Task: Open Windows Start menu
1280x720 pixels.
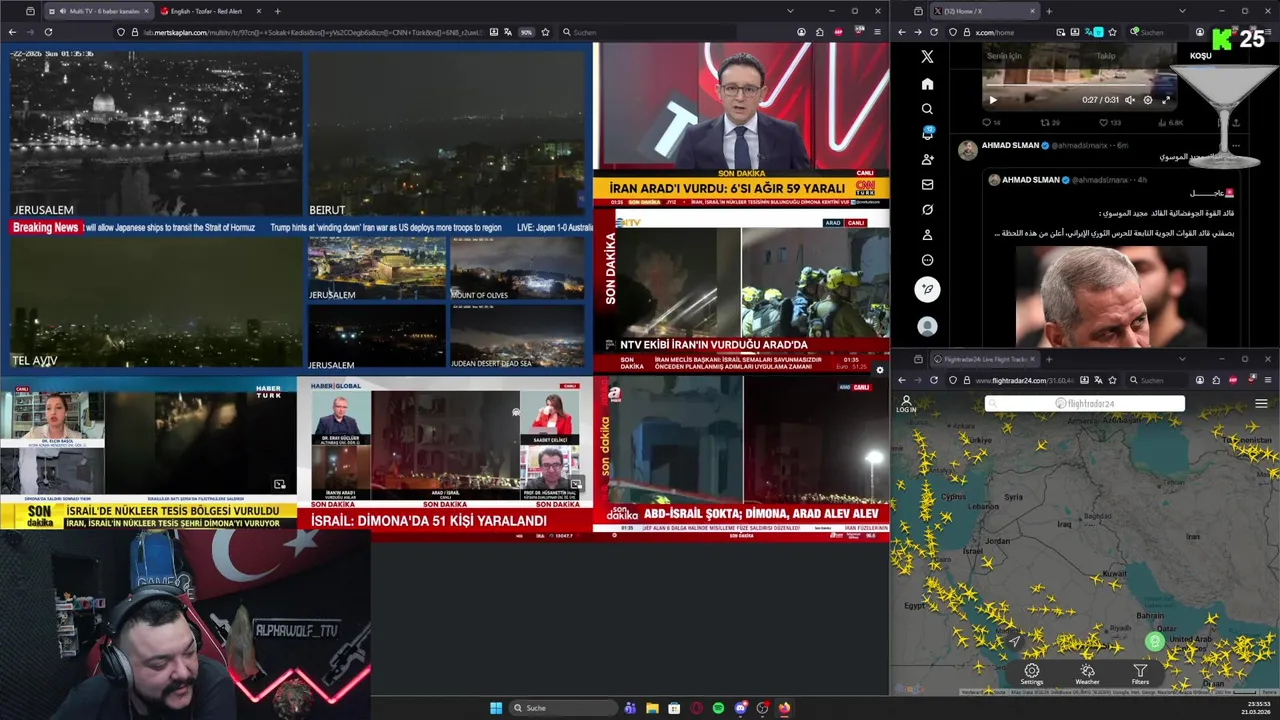Action: click(496, 708)
